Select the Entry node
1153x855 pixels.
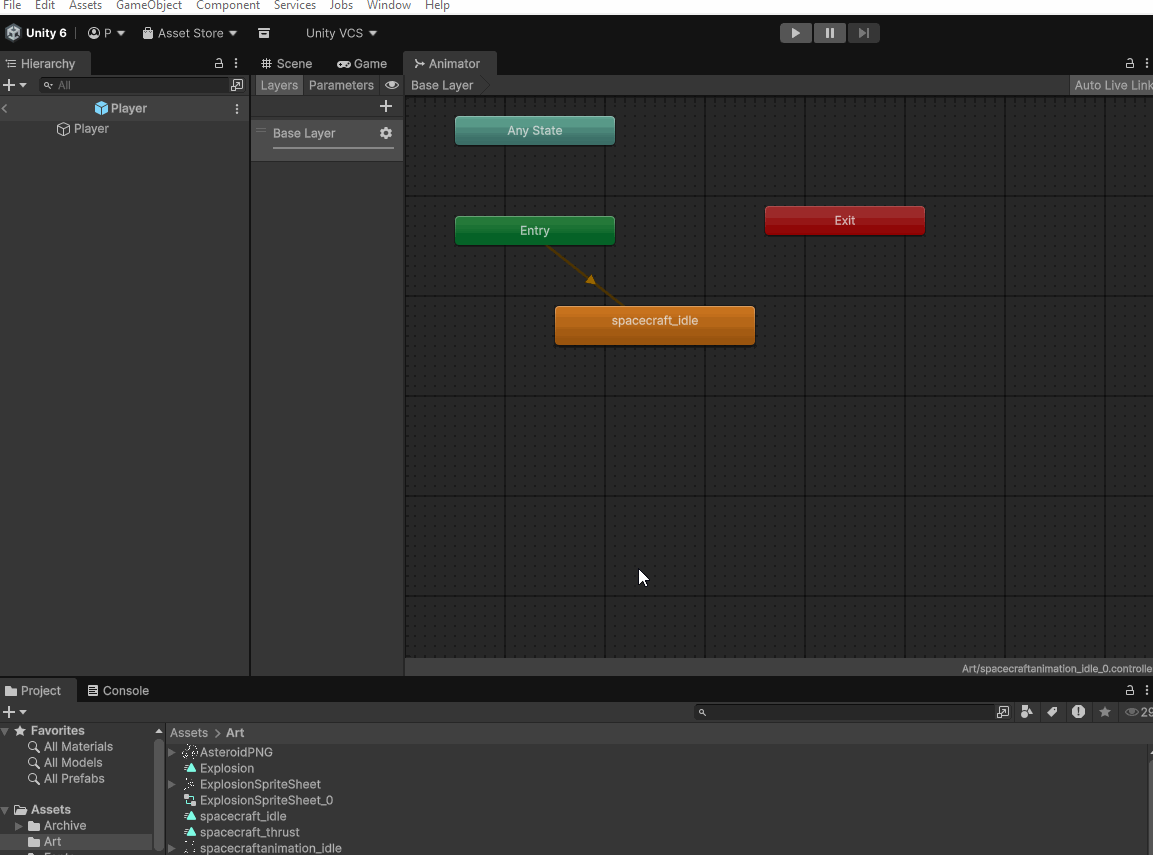coord(535,231)
